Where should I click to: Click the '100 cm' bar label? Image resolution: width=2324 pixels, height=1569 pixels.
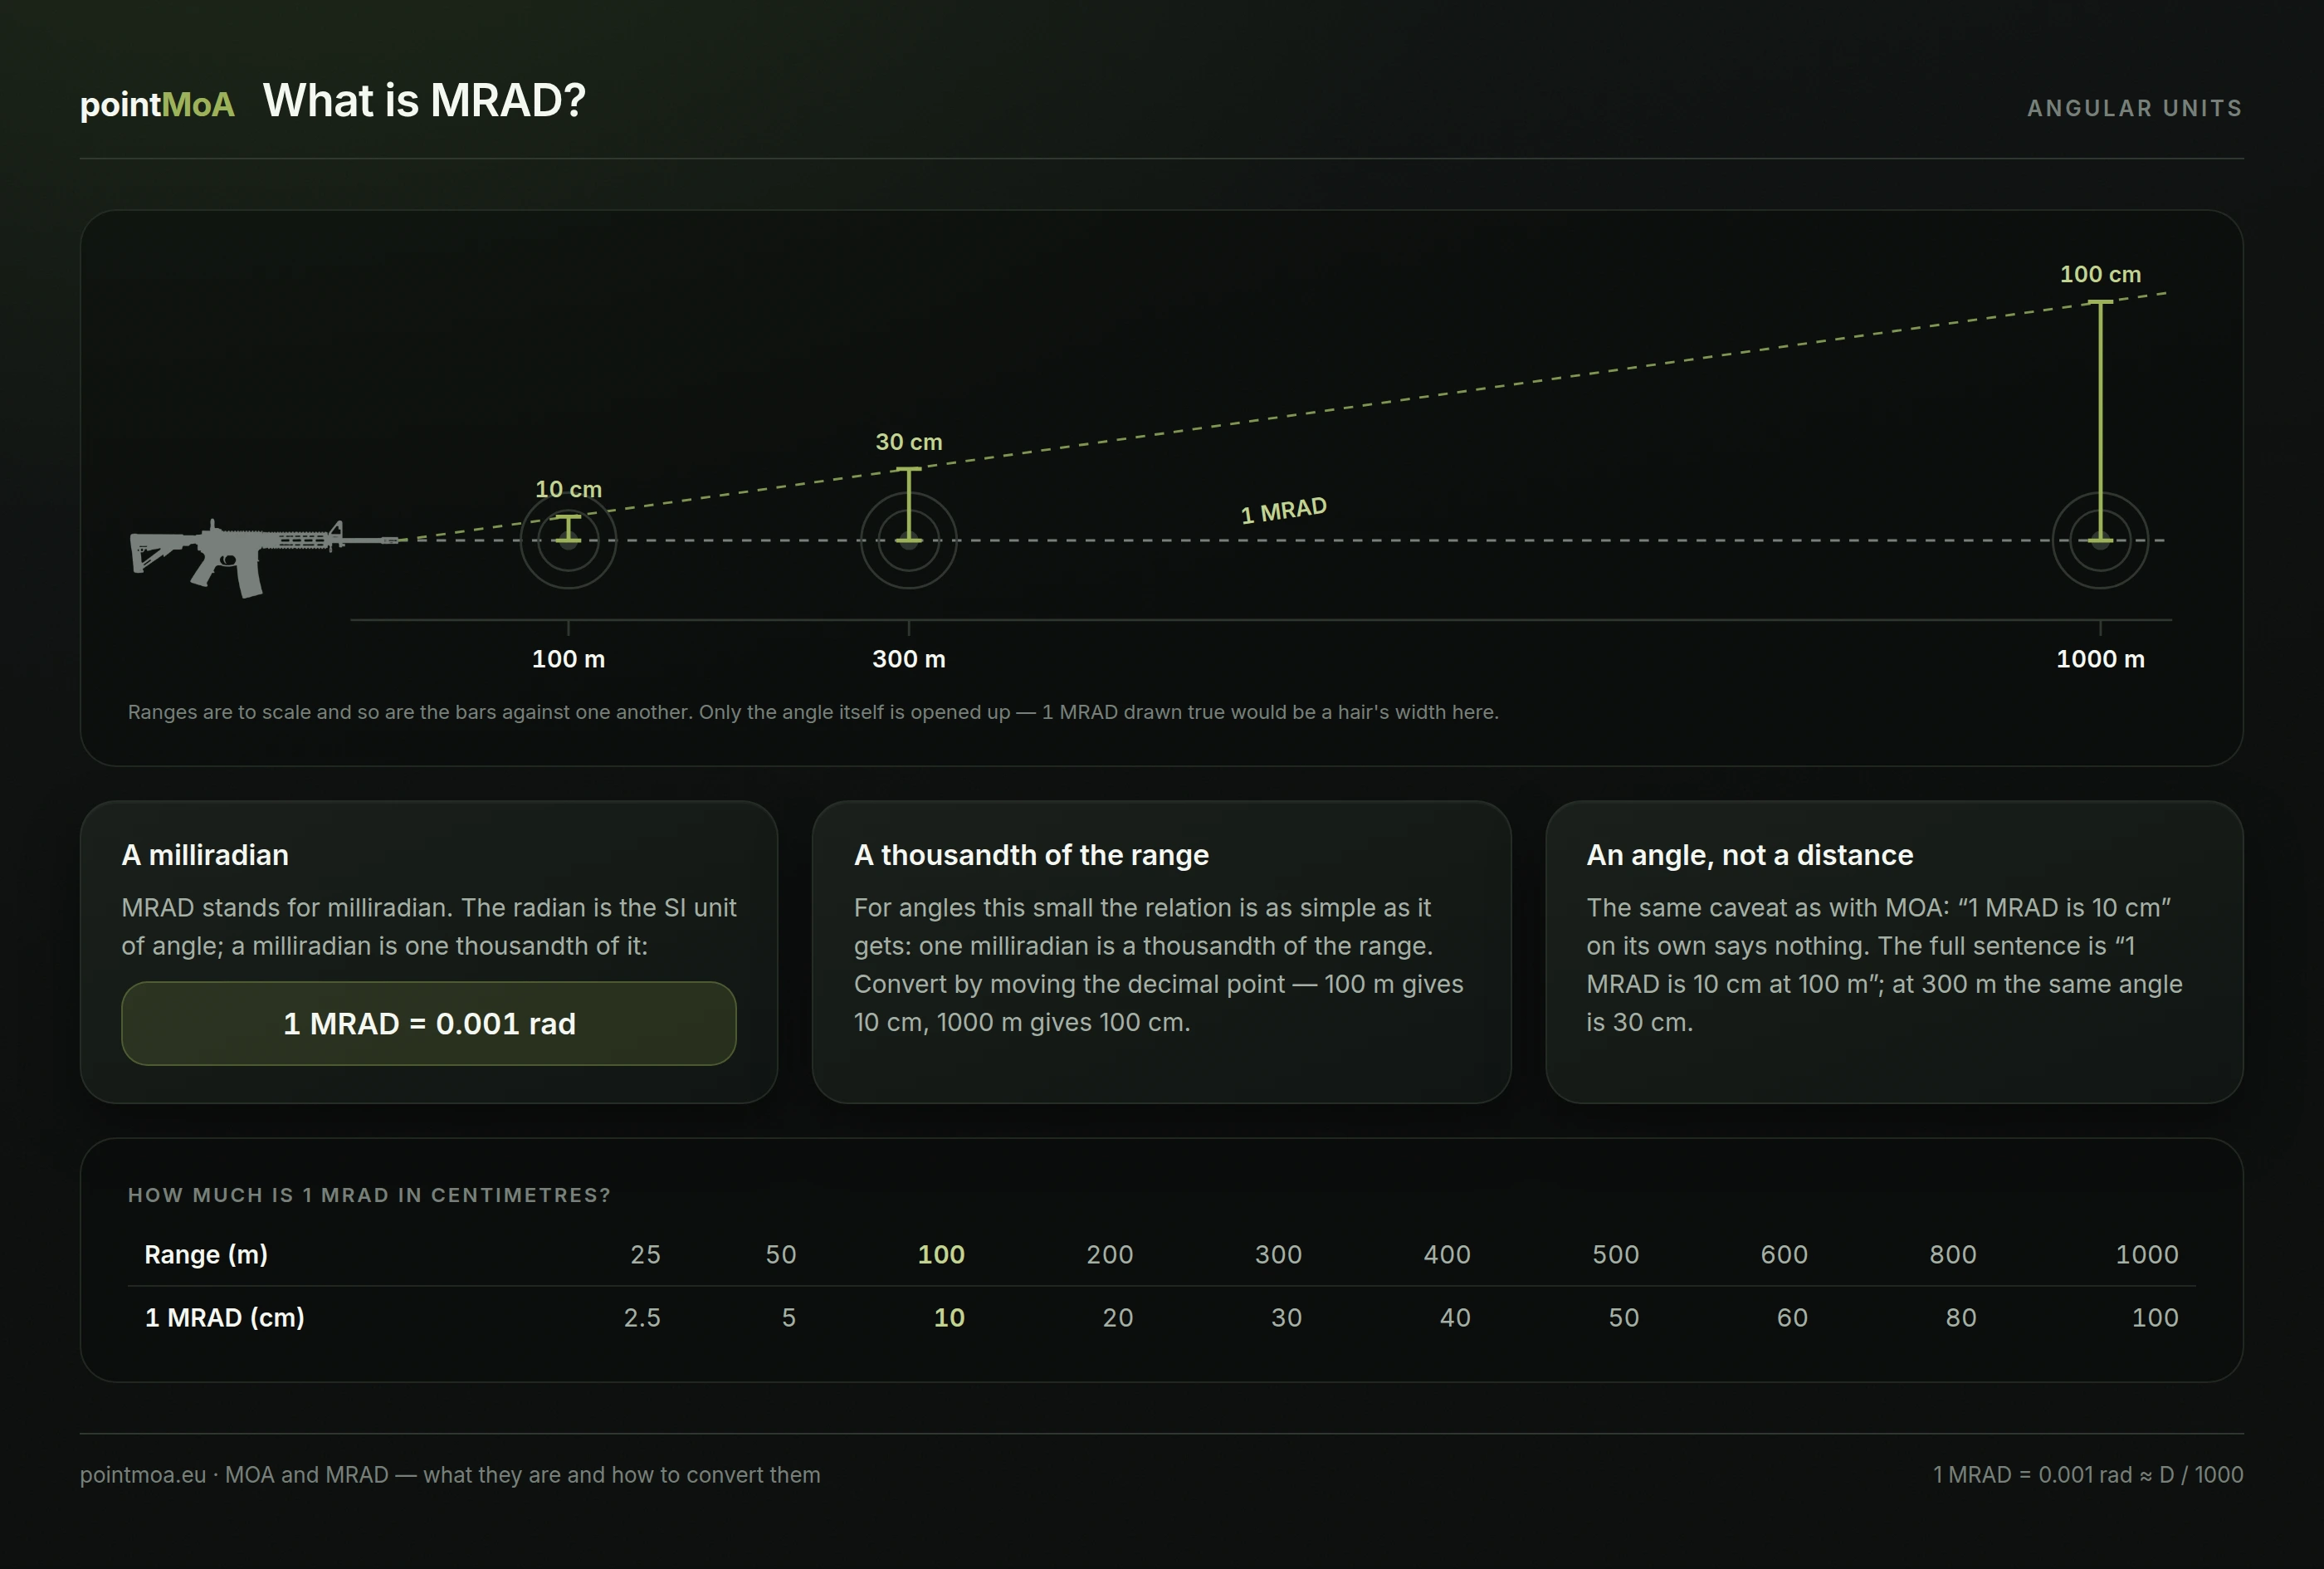(x=2100, y=274)
